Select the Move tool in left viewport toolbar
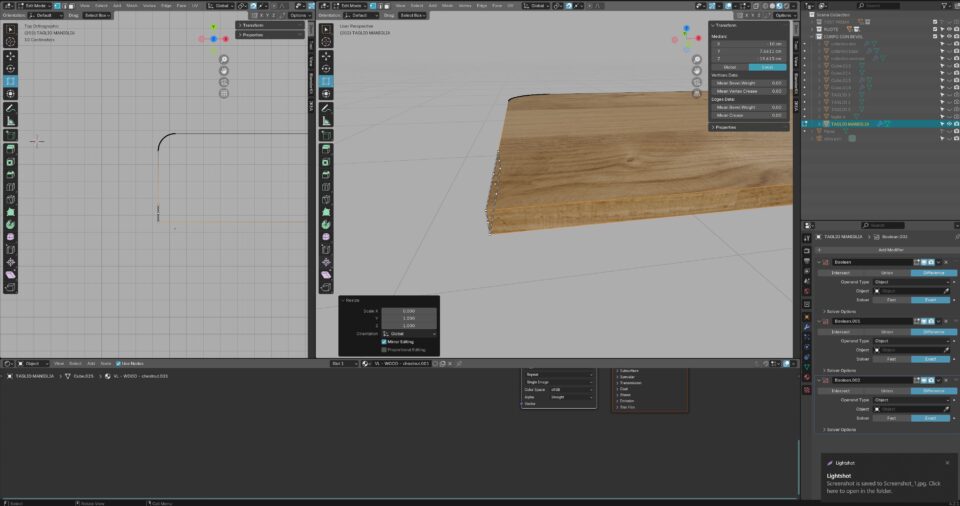Viewport: 960px width, 506px height. coord(10,56)
